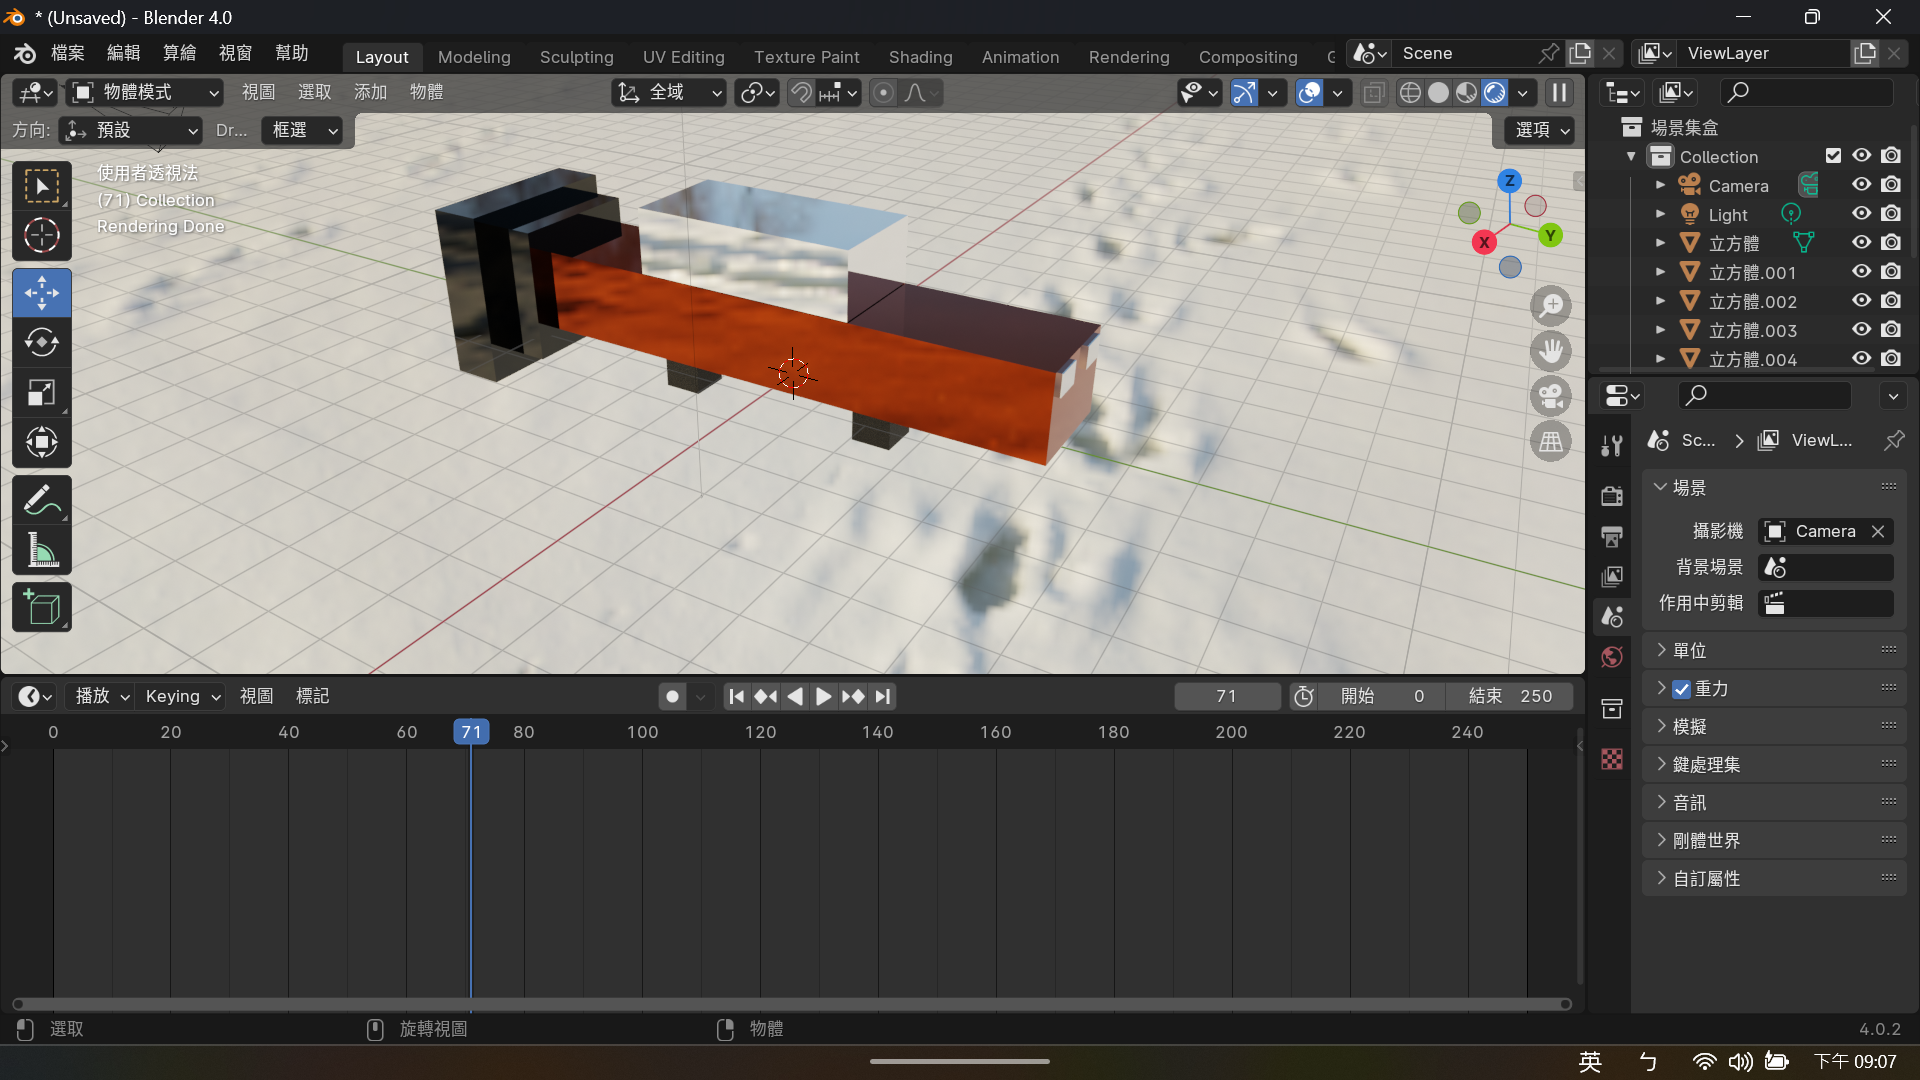Open the View Layer properties tab

(1611, 577)
